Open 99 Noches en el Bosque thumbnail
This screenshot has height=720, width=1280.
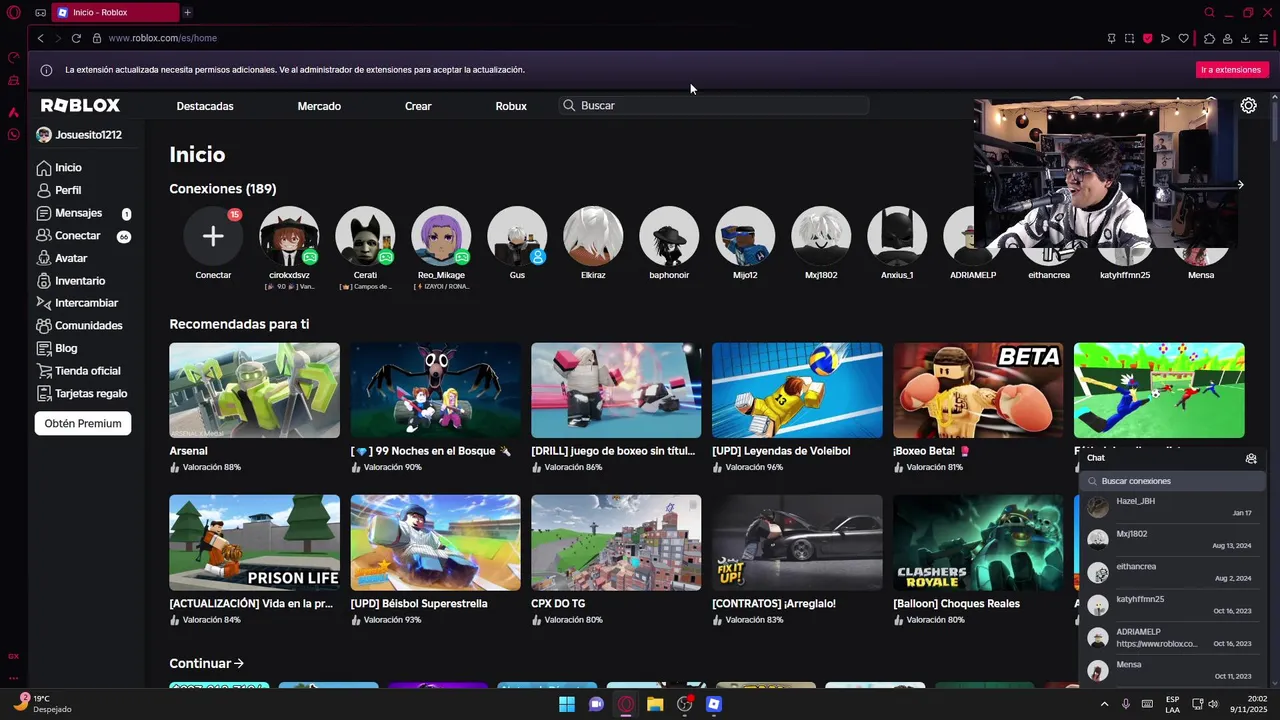(435, 390)
